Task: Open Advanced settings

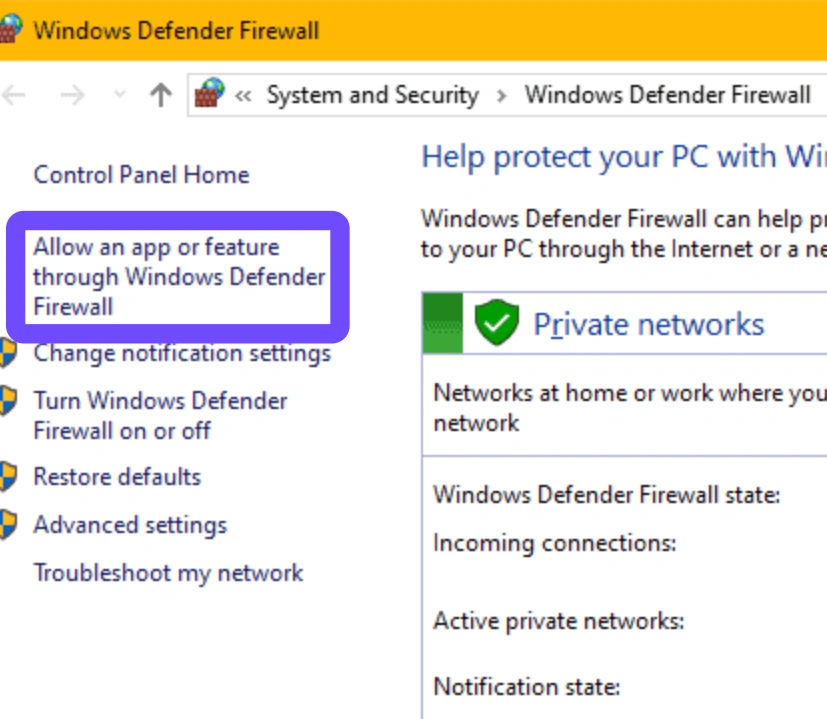Action: (x=130, y=525)
